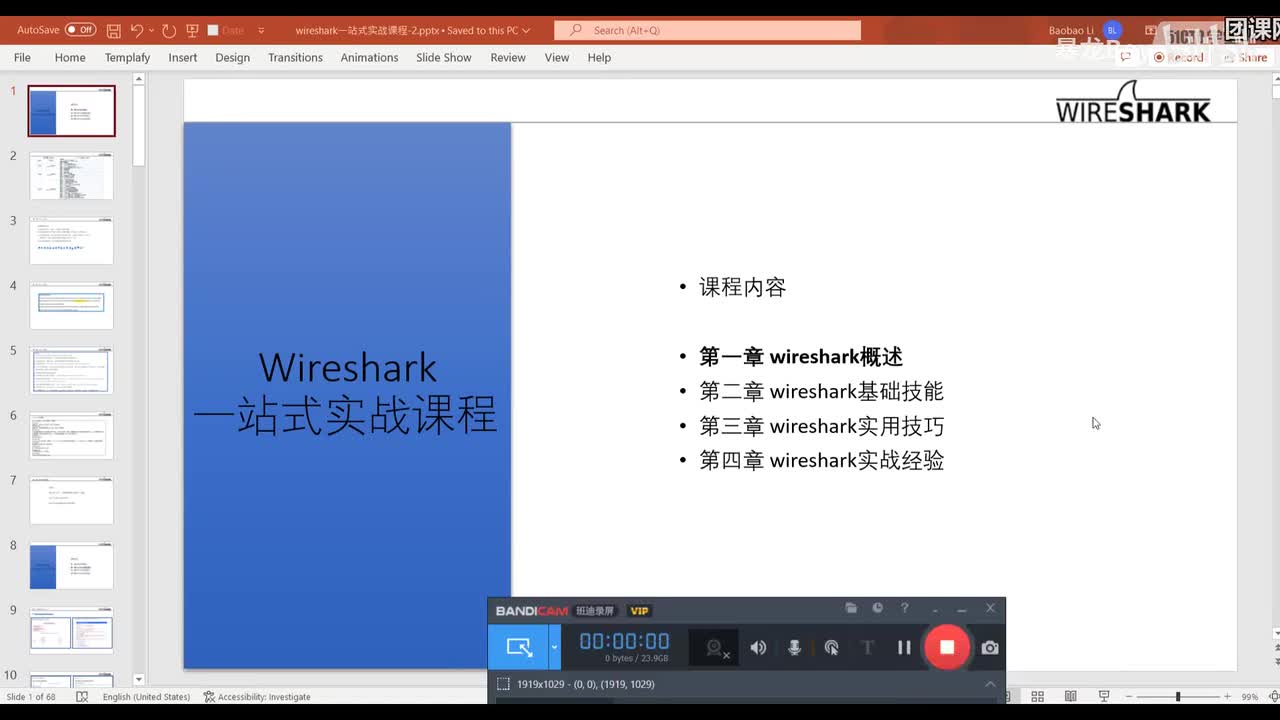1280x720 pixels.
Task: Start Slide Show from status bar icon
Action: pyautogui.click(x=1104, y=697)
